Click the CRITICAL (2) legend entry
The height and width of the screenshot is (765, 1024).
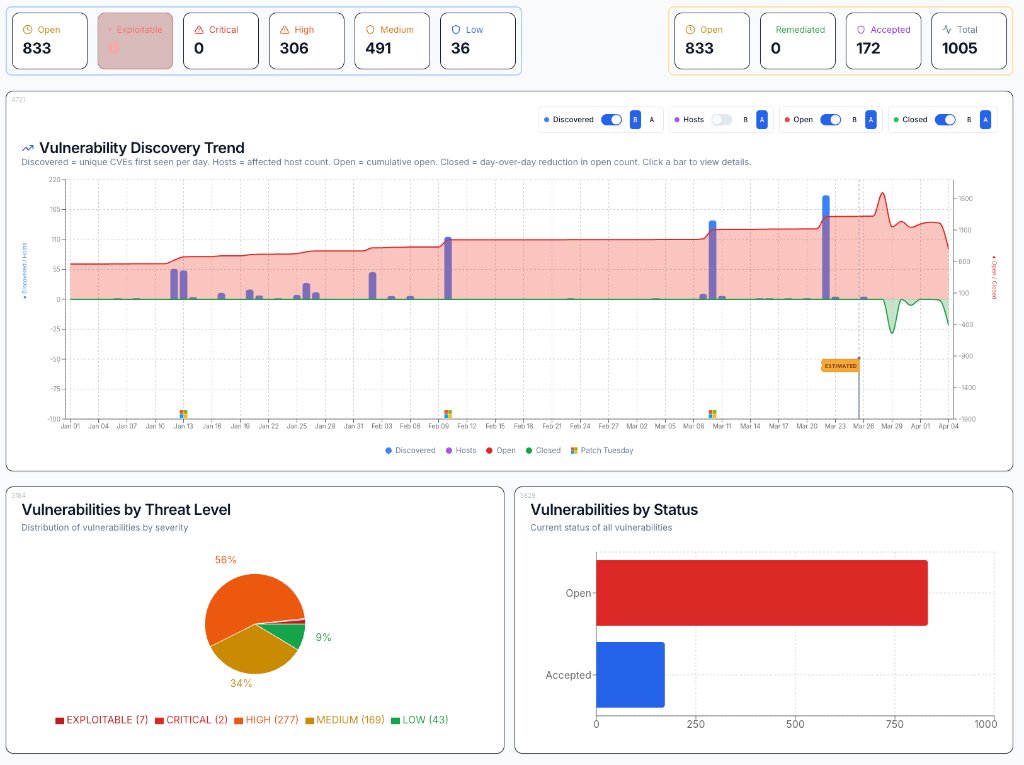(x=191, y=720)
